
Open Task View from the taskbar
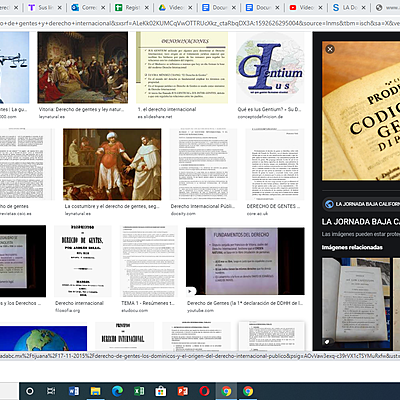coord(51,391)
